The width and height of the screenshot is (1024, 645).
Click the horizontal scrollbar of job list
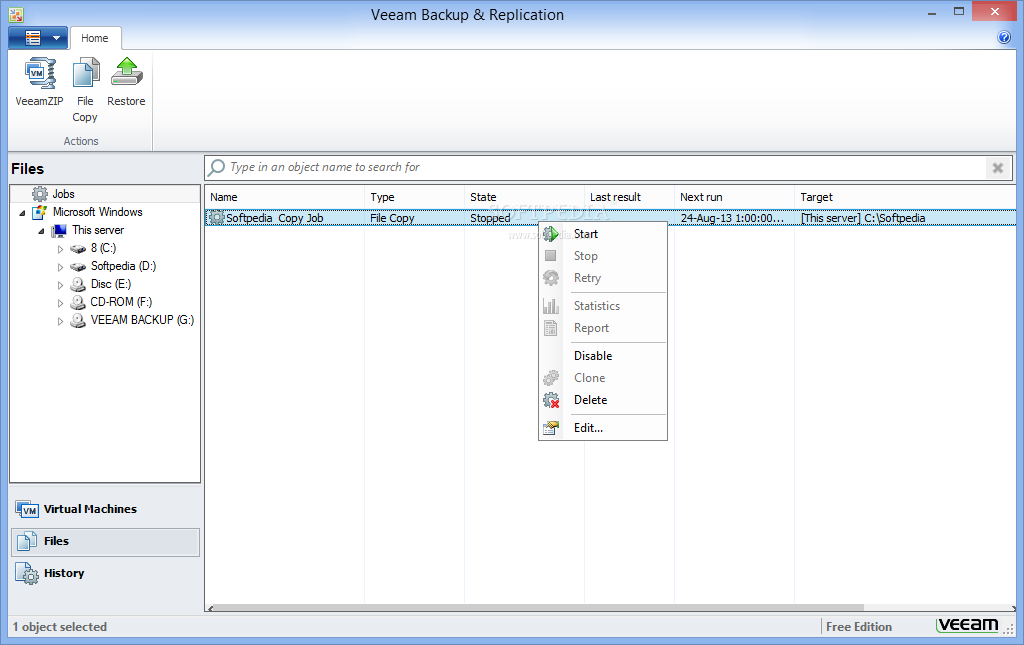[x=537, y=608]
